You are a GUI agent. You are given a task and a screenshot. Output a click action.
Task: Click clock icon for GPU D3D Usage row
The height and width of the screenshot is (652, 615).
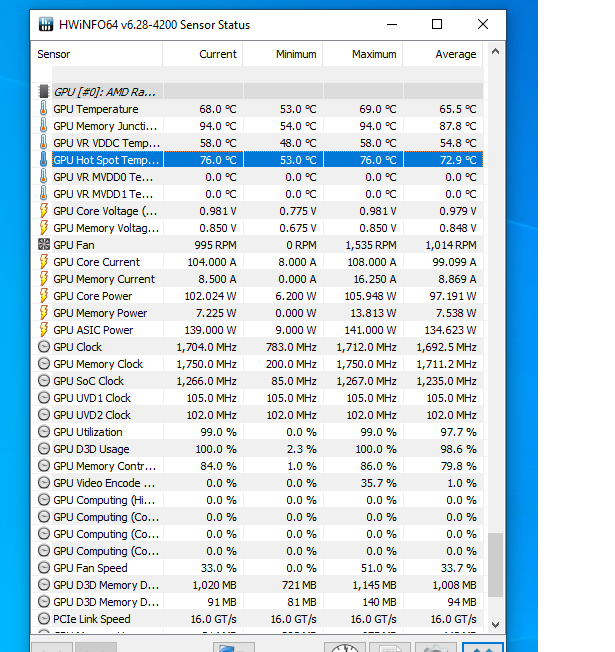44,449
